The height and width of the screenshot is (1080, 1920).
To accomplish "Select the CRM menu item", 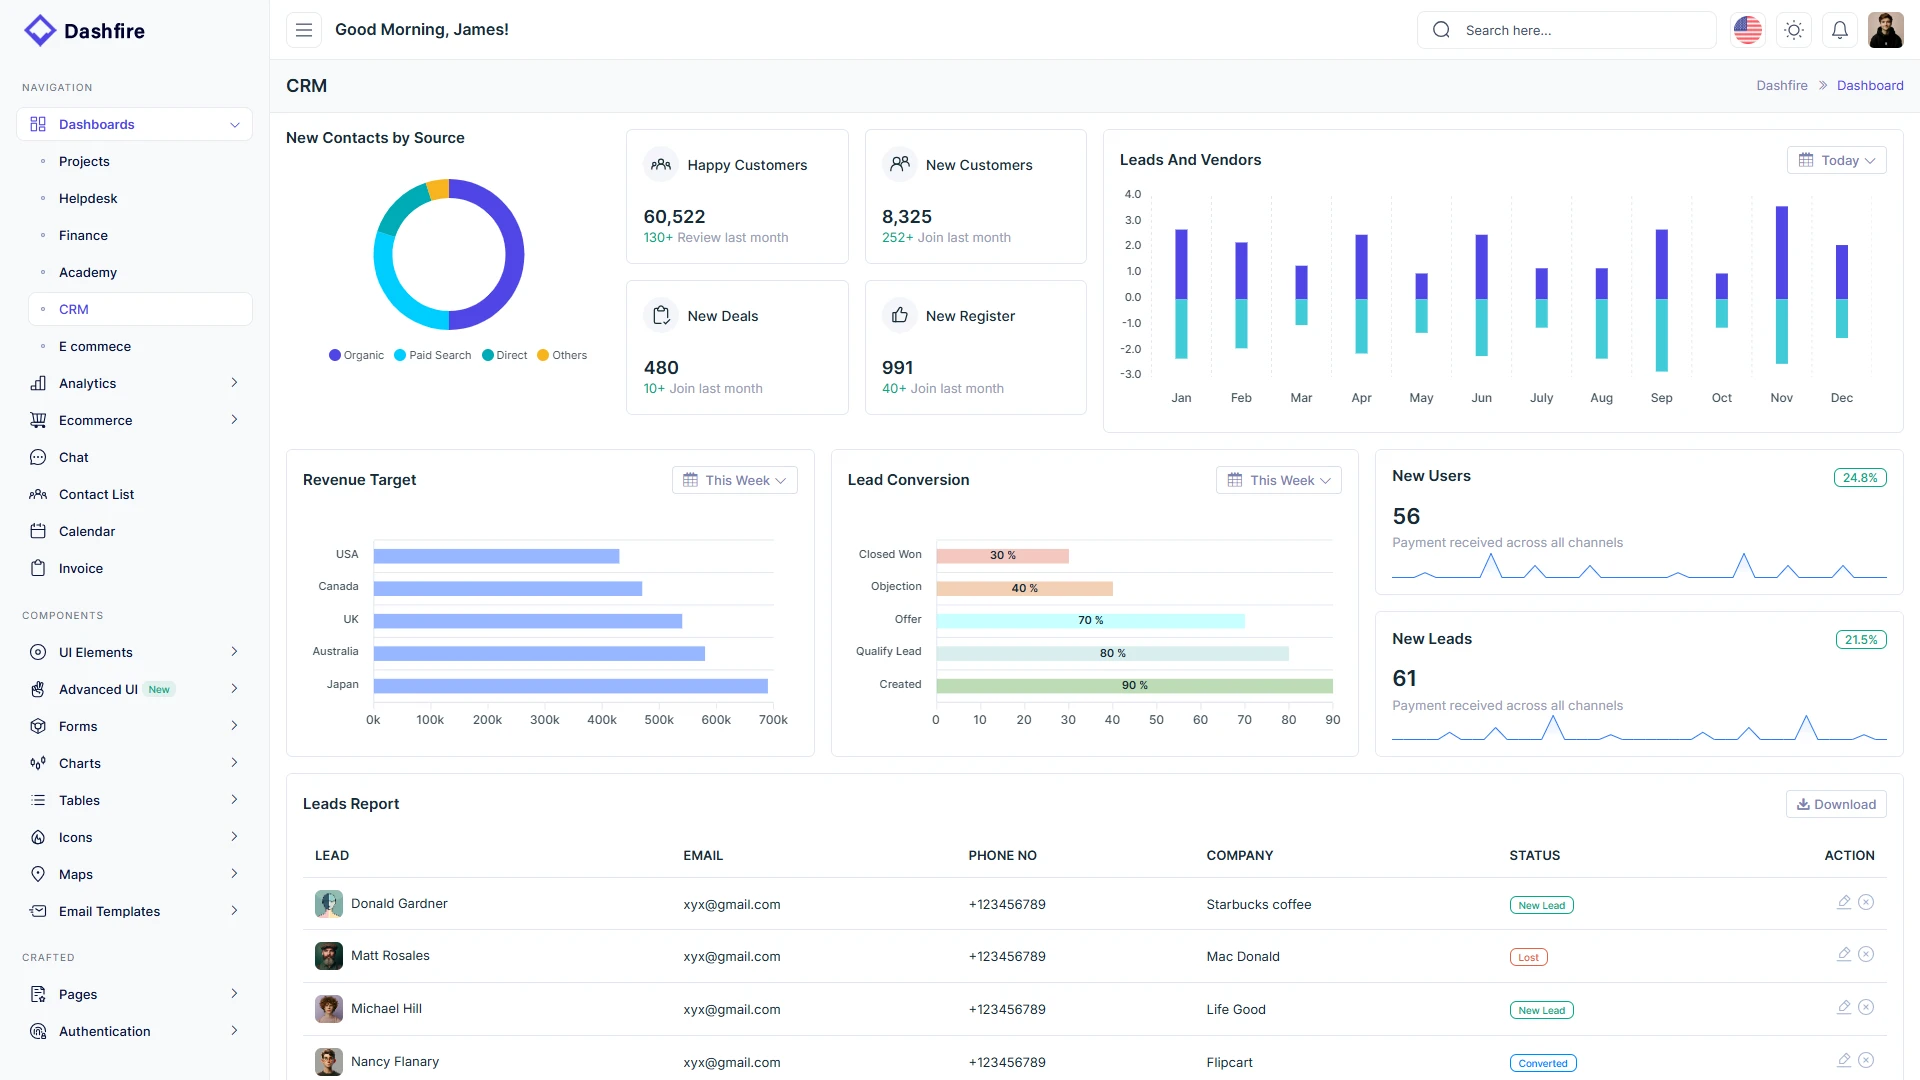I will click(x=140, y=309).
